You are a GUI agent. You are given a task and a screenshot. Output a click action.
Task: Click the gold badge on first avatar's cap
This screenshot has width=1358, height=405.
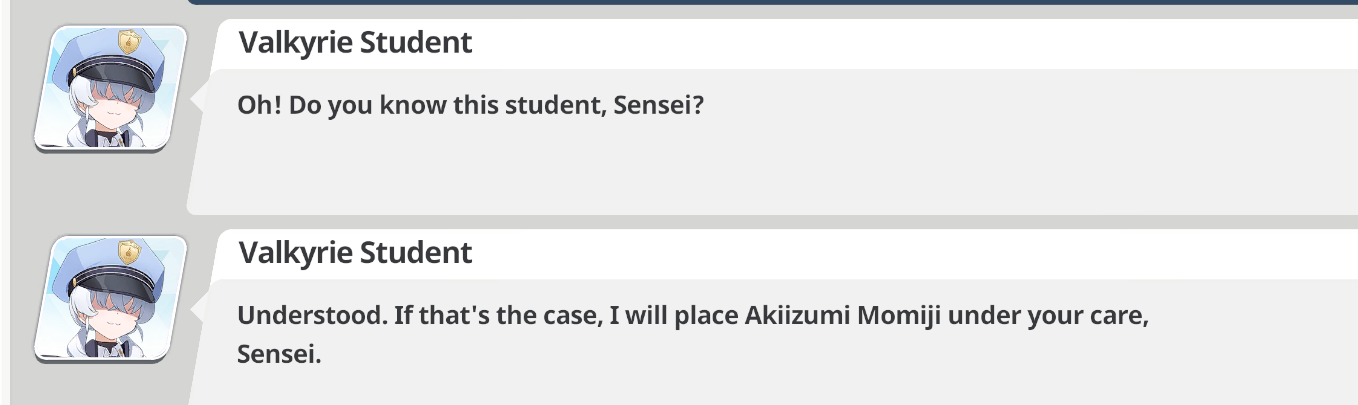[x=129, y=42]
